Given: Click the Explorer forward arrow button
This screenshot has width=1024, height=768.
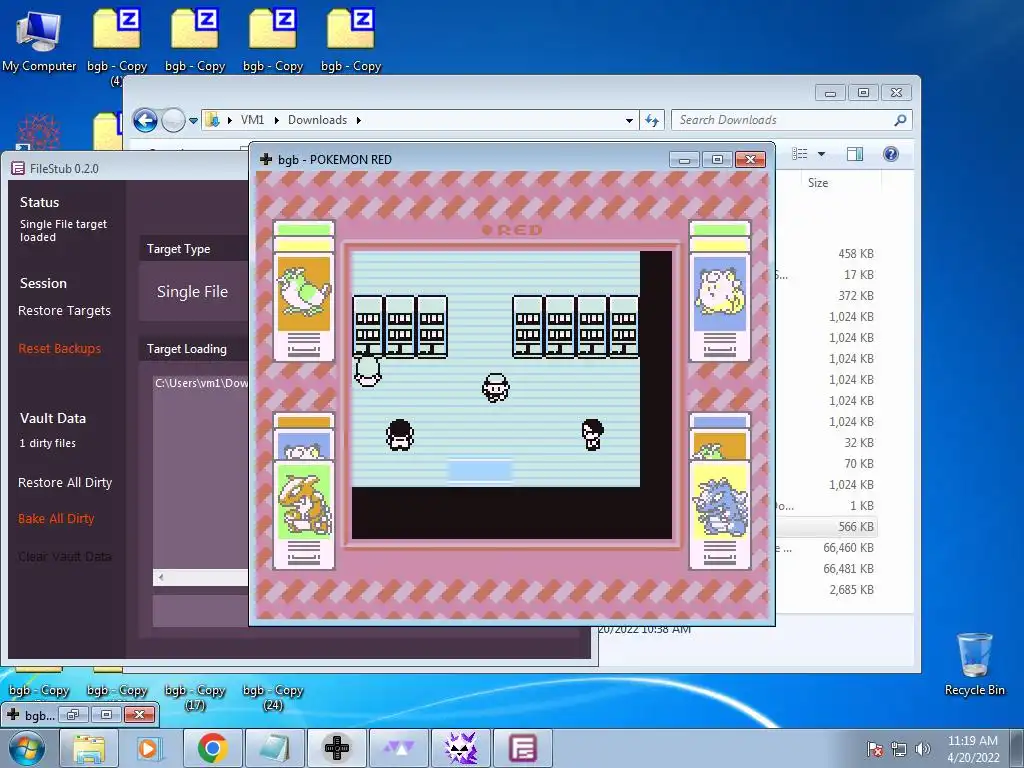Looking at the screenshot, I should [x=173, y=120].
